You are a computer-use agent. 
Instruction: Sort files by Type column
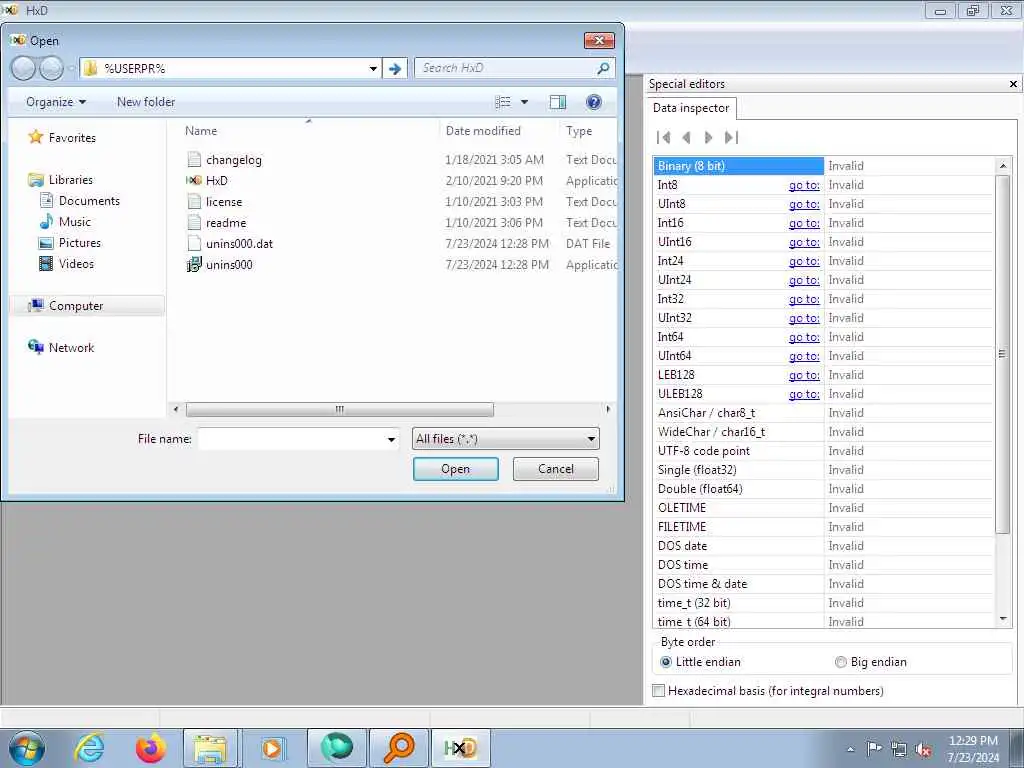pos(579,131)
